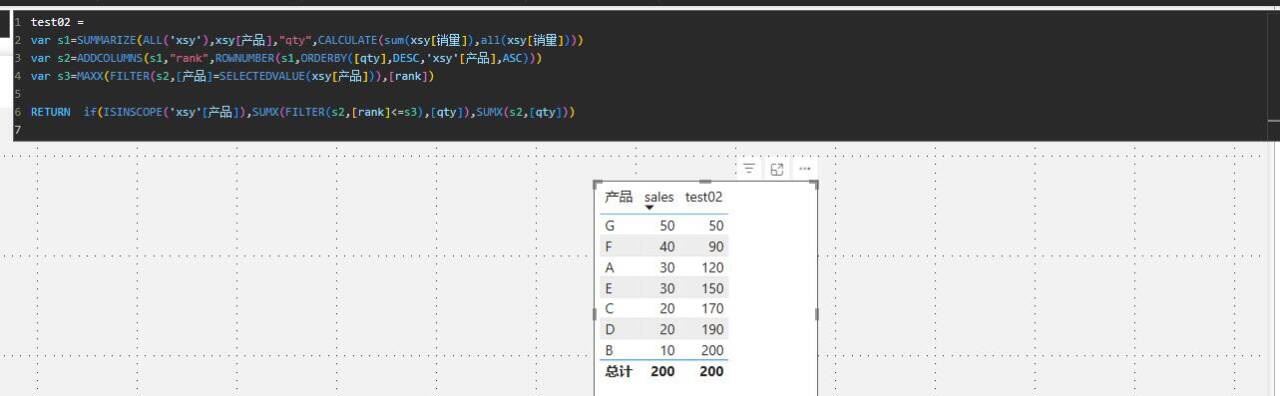
Task: Click row B value 200 in test02
Action: click(x=711, y=350)
